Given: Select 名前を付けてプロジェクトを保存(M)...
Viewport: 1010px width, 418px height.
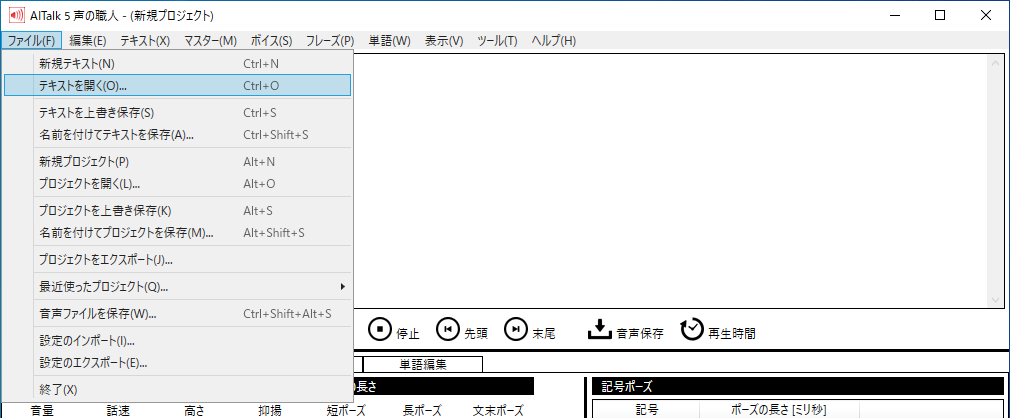Looking at the screenshot, I should coord(177,233).
